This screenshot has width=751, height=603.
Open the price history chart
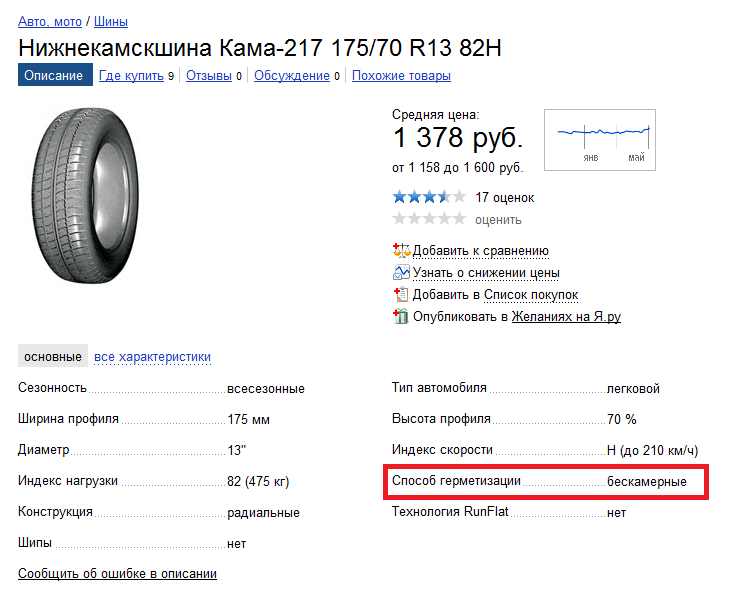pyautogui.click(x=600, y=139)
